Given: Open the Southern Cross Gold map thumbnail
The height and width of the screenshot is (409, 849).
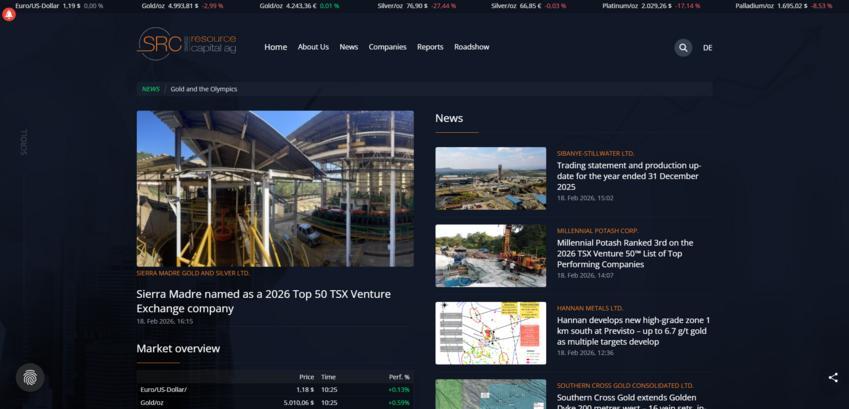Looking at the screenshot, I should 491,394.
